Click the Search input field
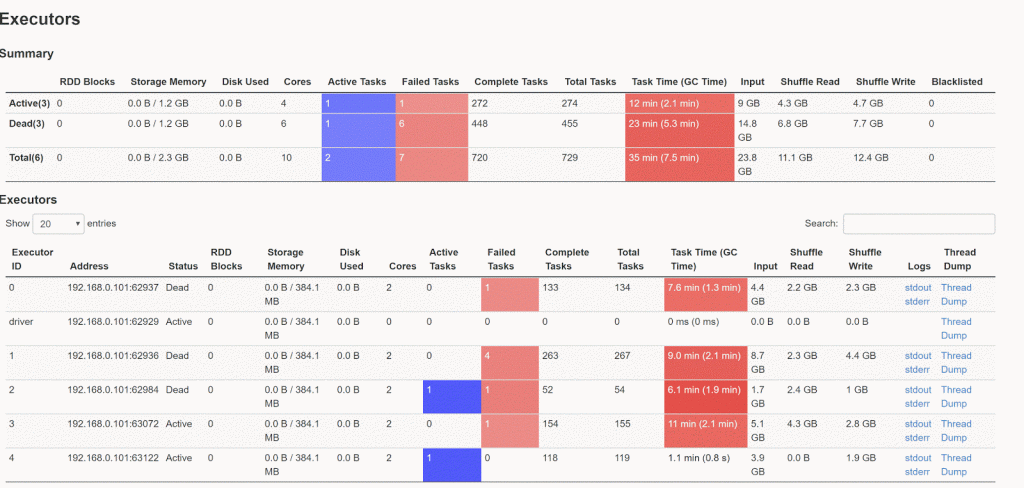Viewport: 1024px width, 488px height. pos(919,223)
